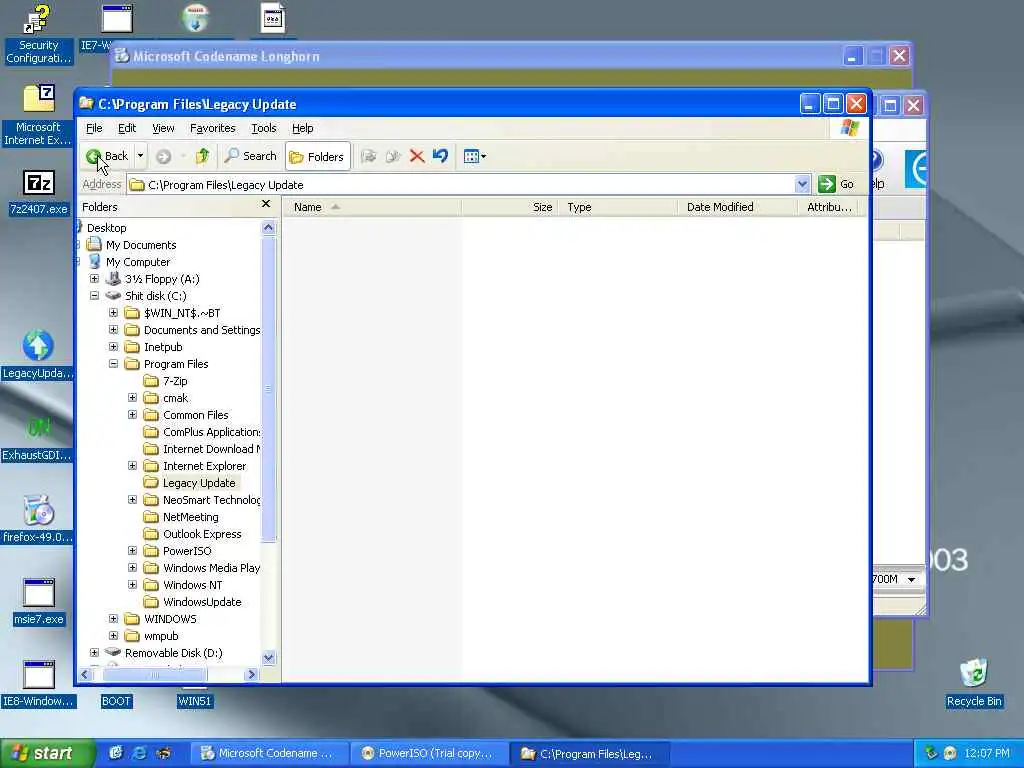
Task: Expand the Inetpub folder node
Action: (113, 347)
